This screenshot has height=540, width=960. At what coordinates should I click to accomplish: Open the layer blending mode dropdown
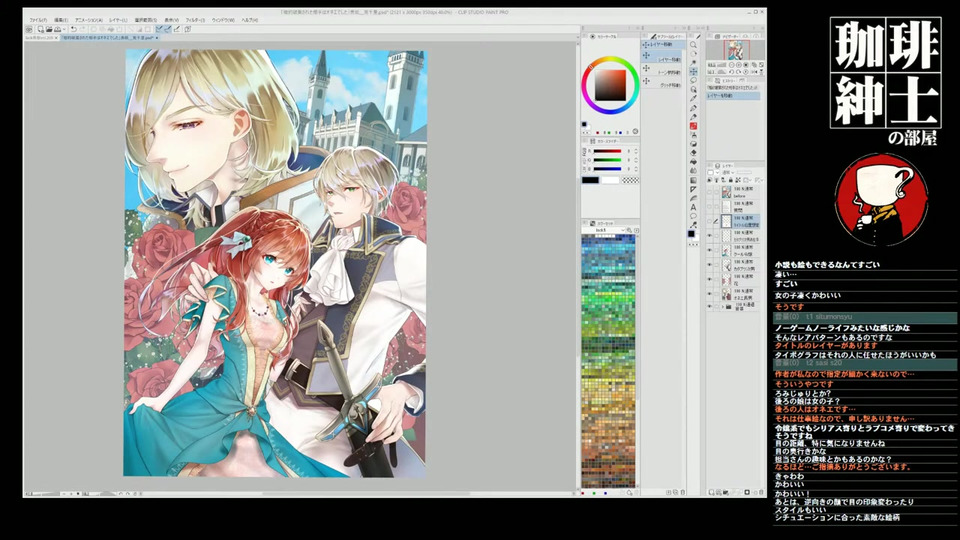[727, 172]
